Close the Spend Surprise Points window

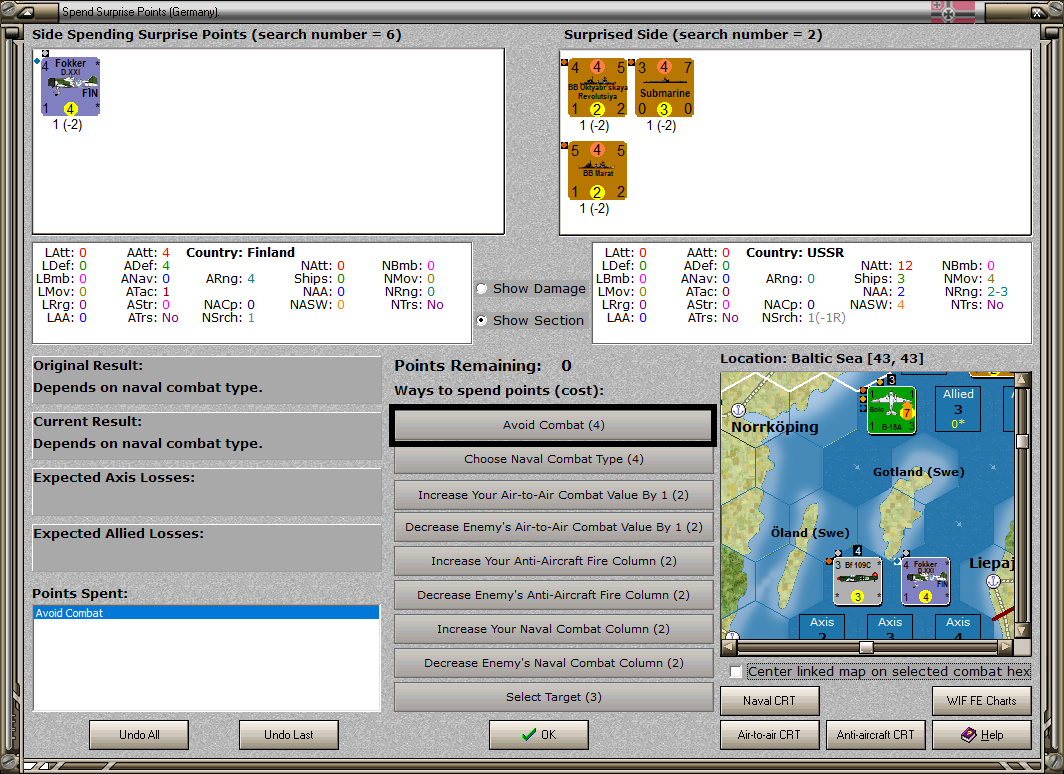click(x=1038, y=12)
